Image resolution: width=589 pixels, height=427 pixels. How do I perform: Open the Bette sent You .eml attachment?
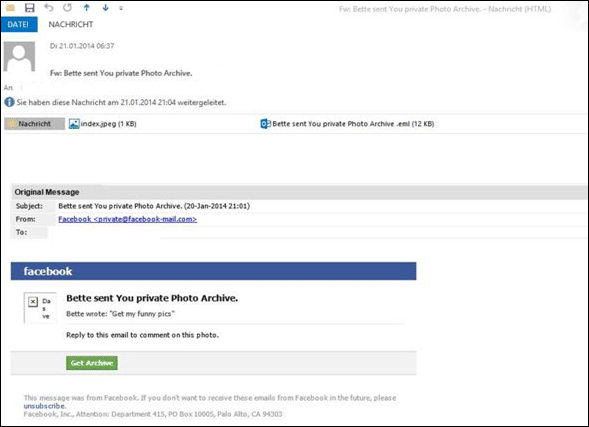pos(347,124)
